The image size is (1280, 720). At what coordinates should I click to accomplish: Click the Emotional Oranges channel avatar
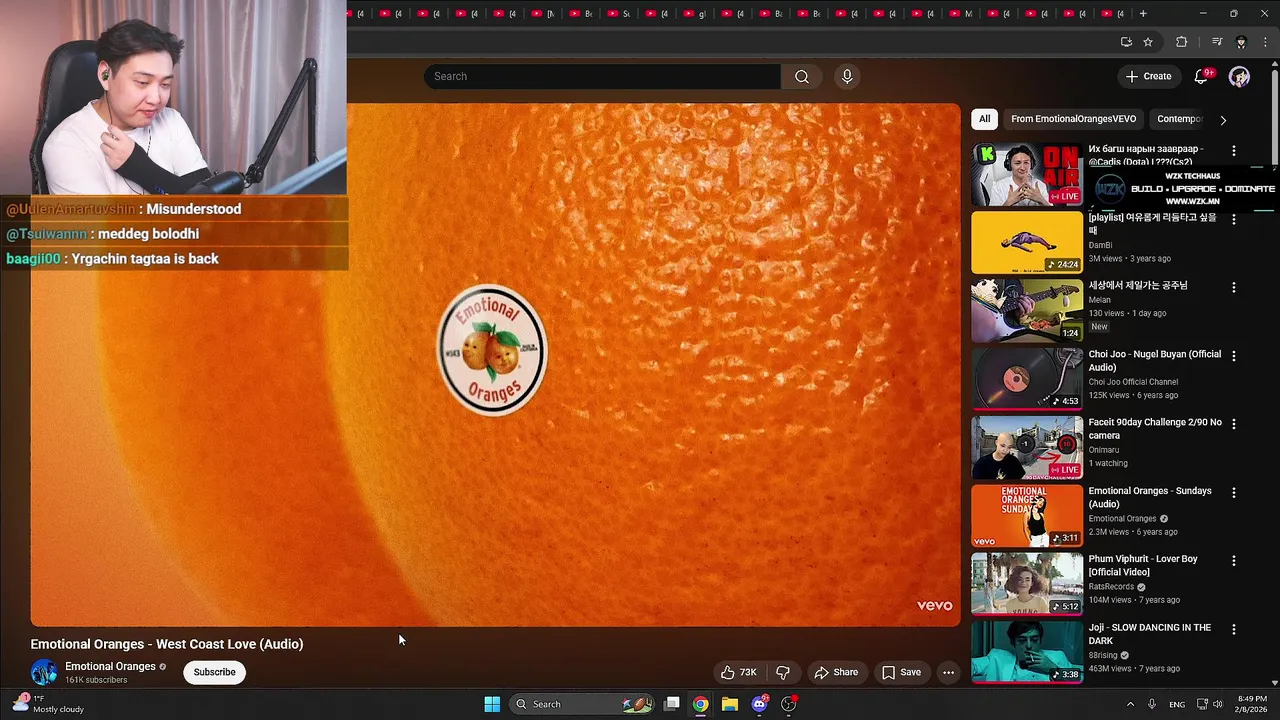point(44,672)
